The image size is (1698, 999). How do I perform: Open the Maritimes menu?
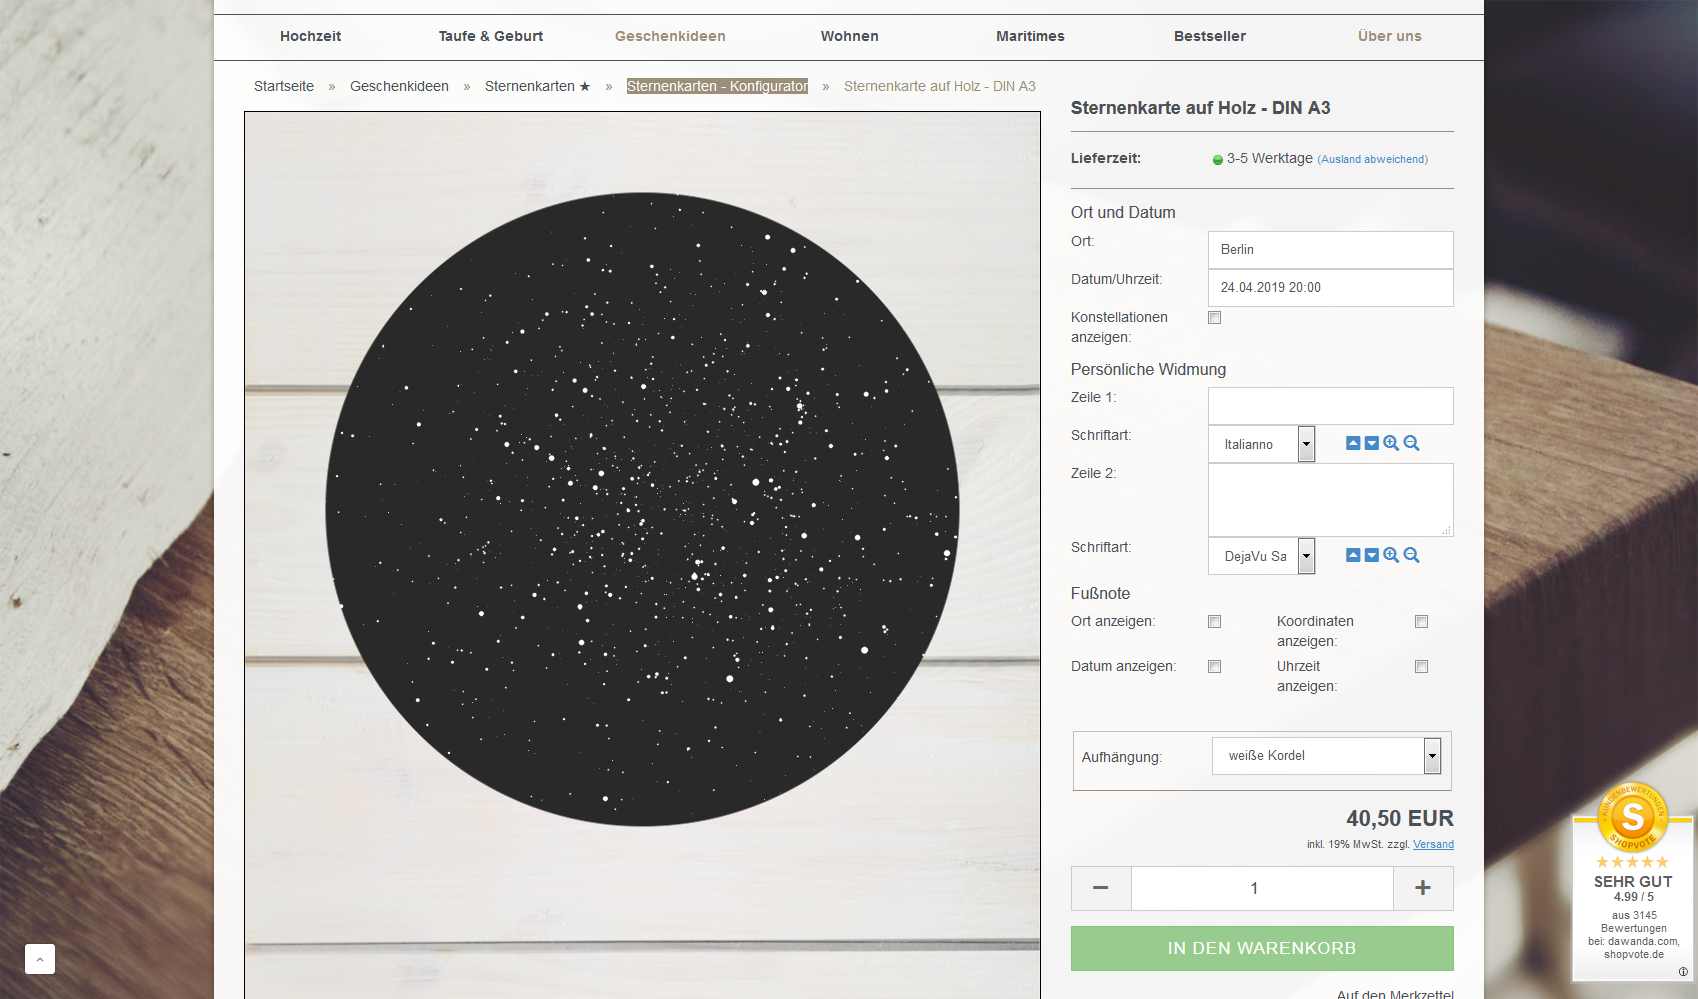coord(1030,36)
